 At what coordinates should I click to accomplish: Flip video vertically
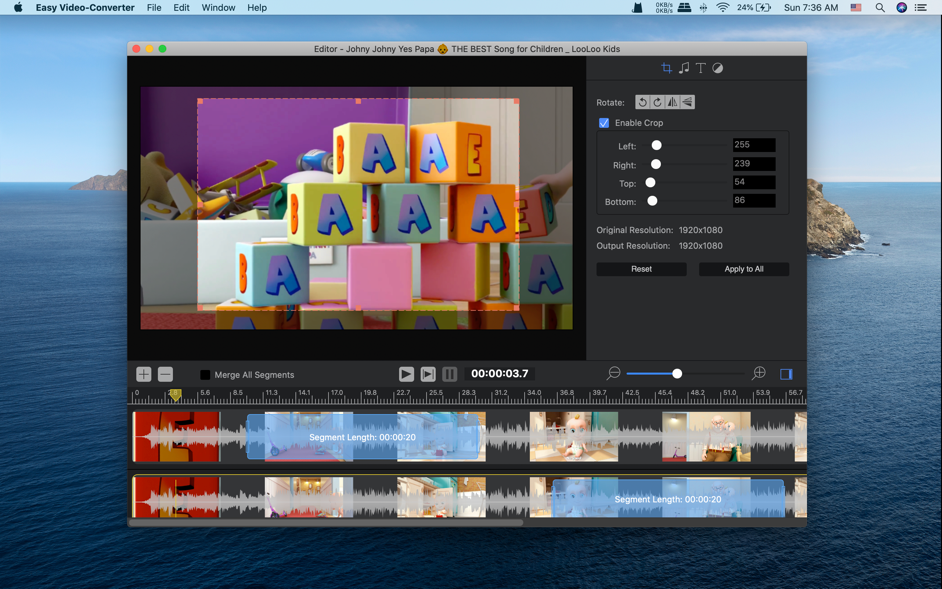687,102
